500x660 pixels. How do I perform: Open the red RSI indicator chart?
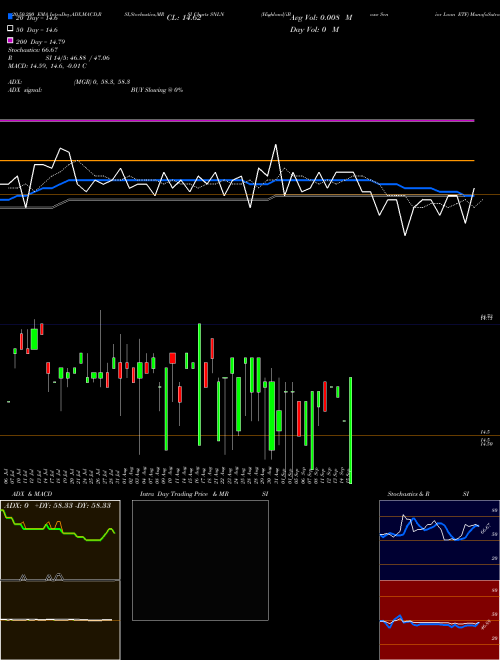(439, 620)
